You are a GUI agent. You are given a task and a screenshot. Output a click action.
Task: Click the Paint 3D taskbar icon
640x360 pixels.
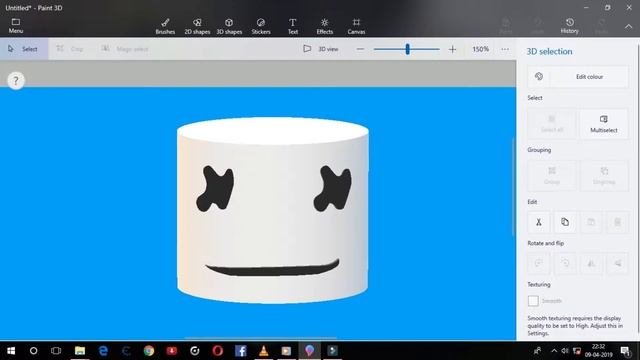pos(309,351)
